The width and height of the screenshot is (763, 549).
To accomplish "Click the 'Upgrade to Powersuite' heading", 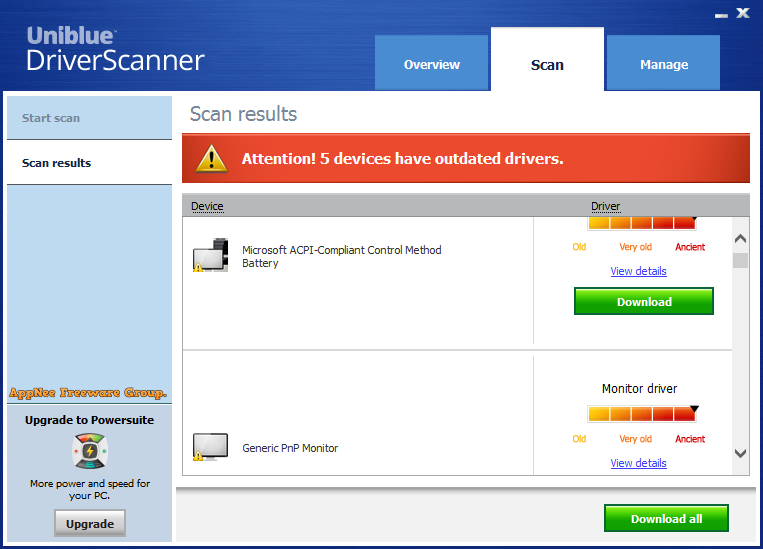I will pyautogui.click(x=90, y=420).
